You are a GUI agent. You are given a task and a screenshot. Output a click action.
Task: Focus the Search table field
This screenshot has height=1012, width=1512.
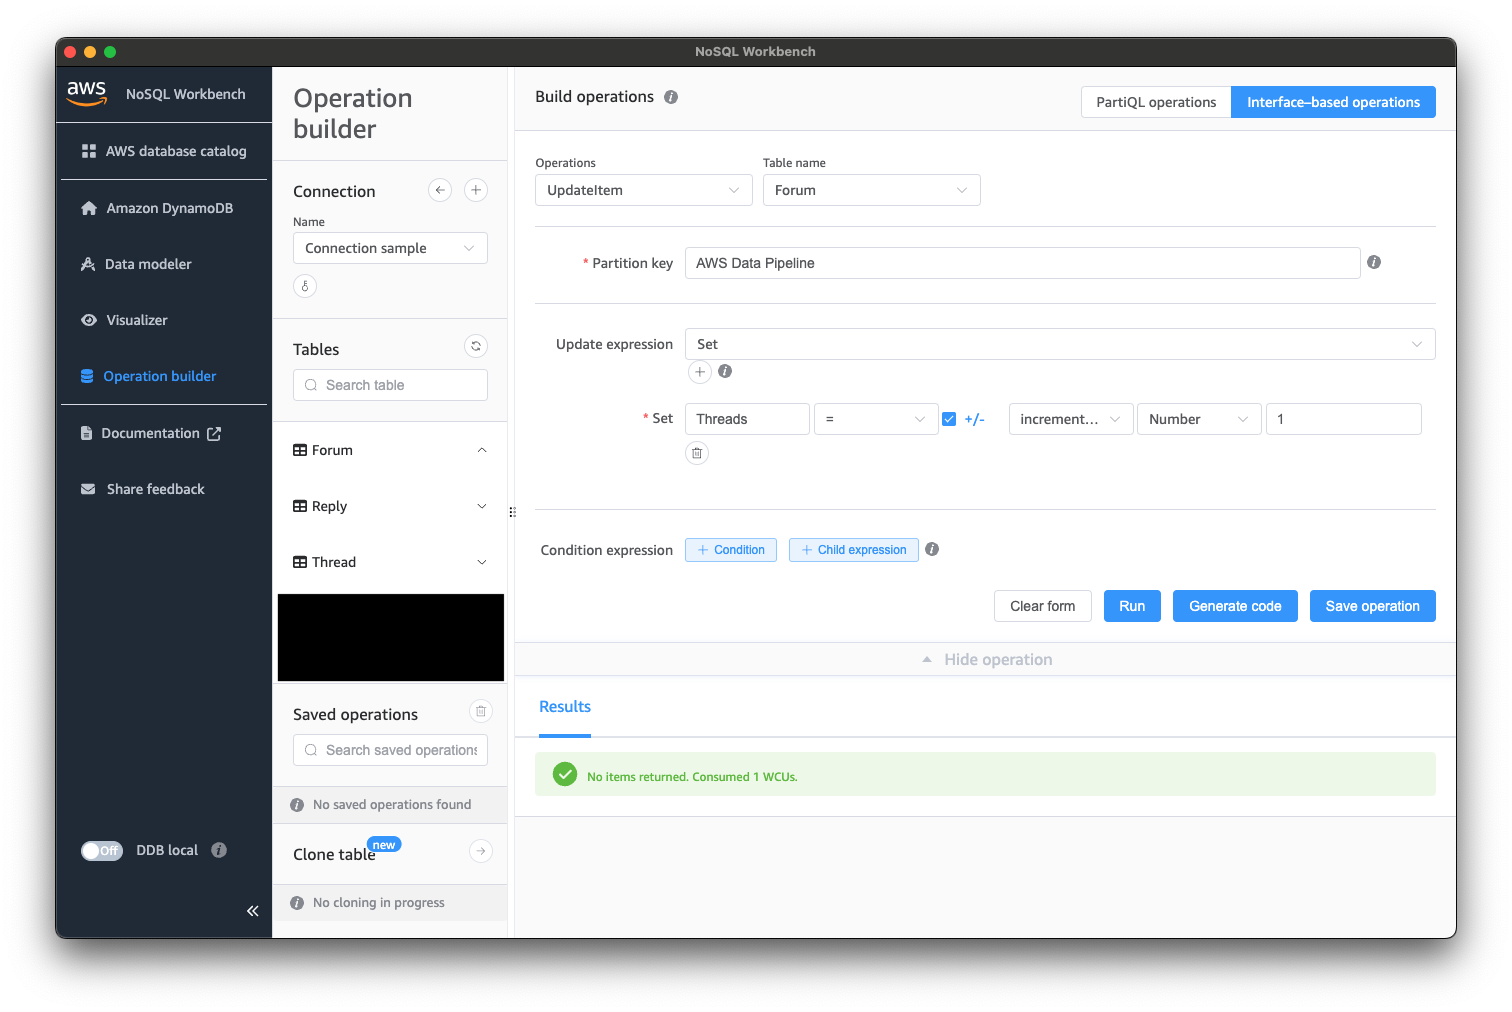(390, 385)
